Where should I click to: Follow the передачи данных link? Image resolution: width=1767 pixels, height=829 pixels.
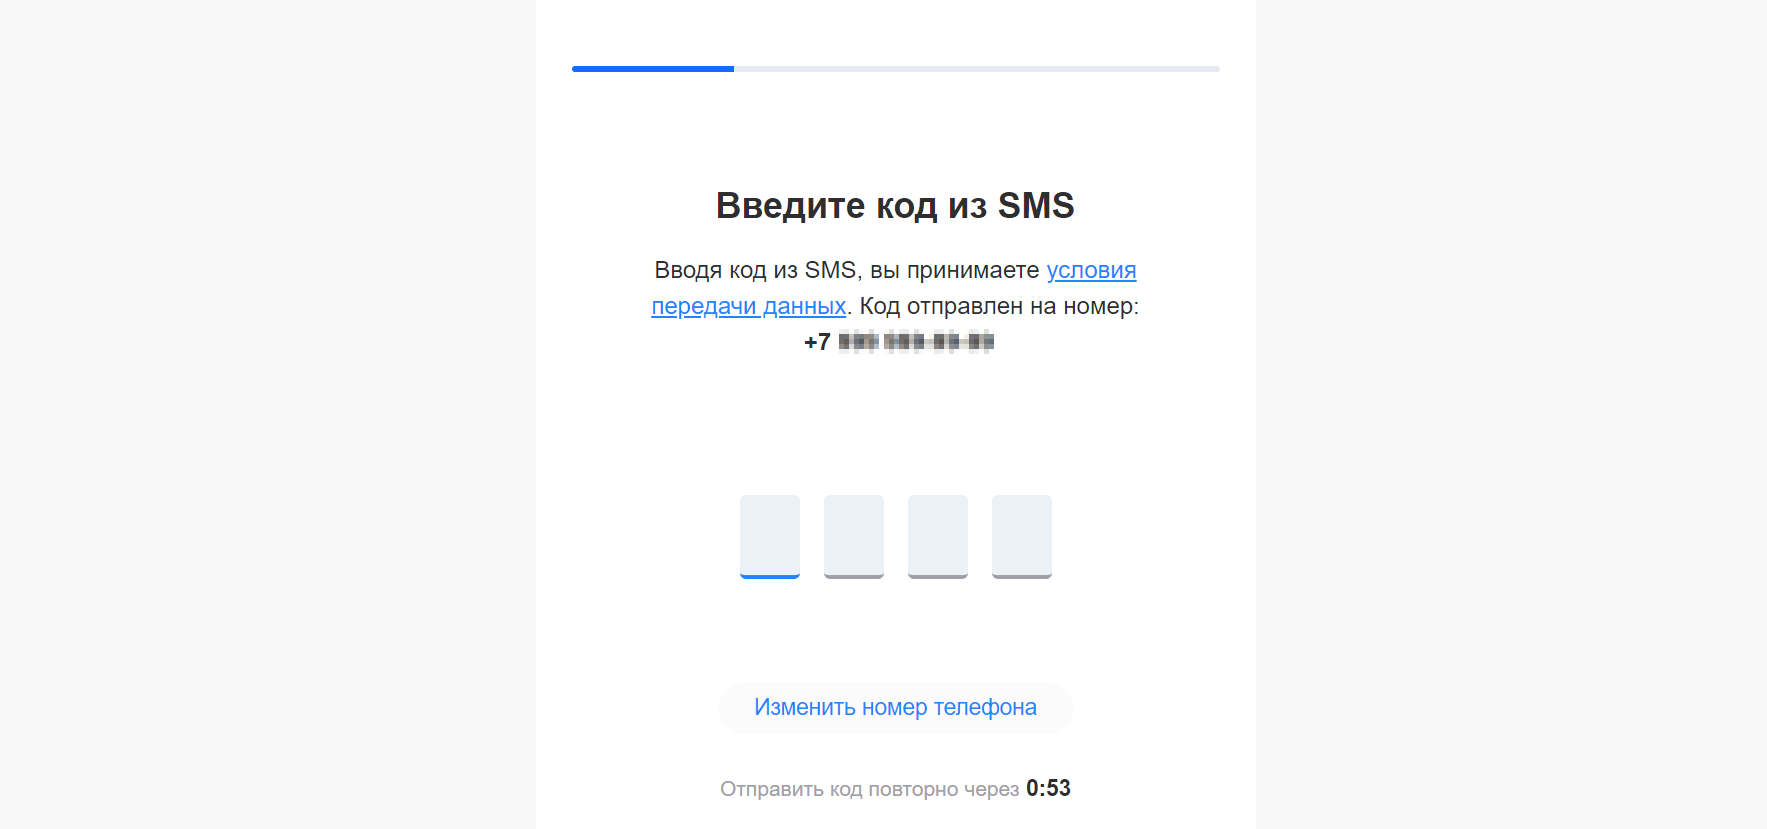[x=749, y=306]
